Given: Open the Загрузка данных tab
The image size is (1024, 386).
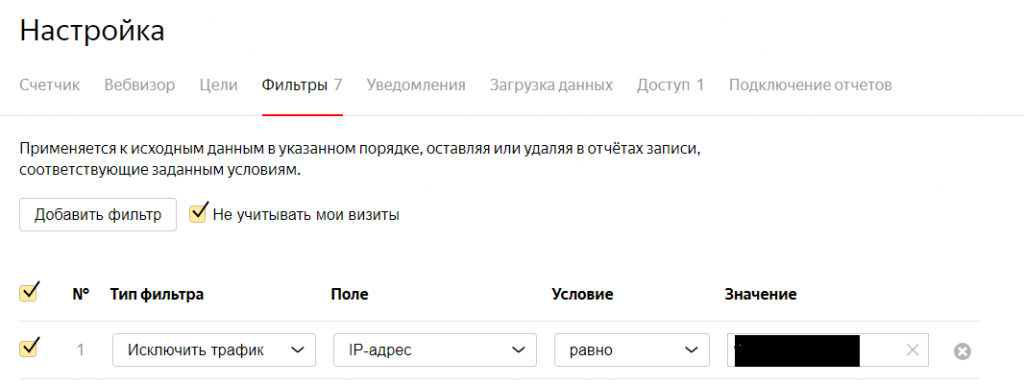Looking at the screenshot, I should coord(551,85).
